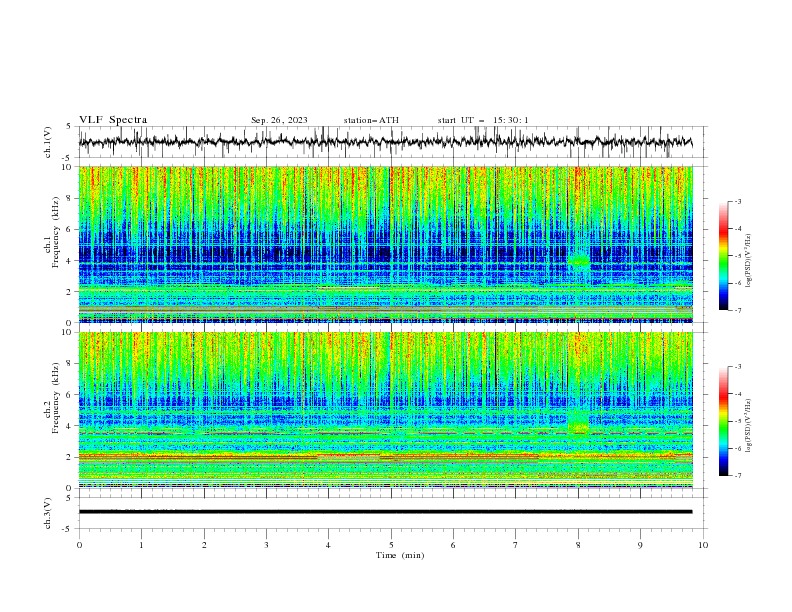This screenshot has height=612, width=792.
Task: Click the time axis tick label '10'
Action: 703,545
